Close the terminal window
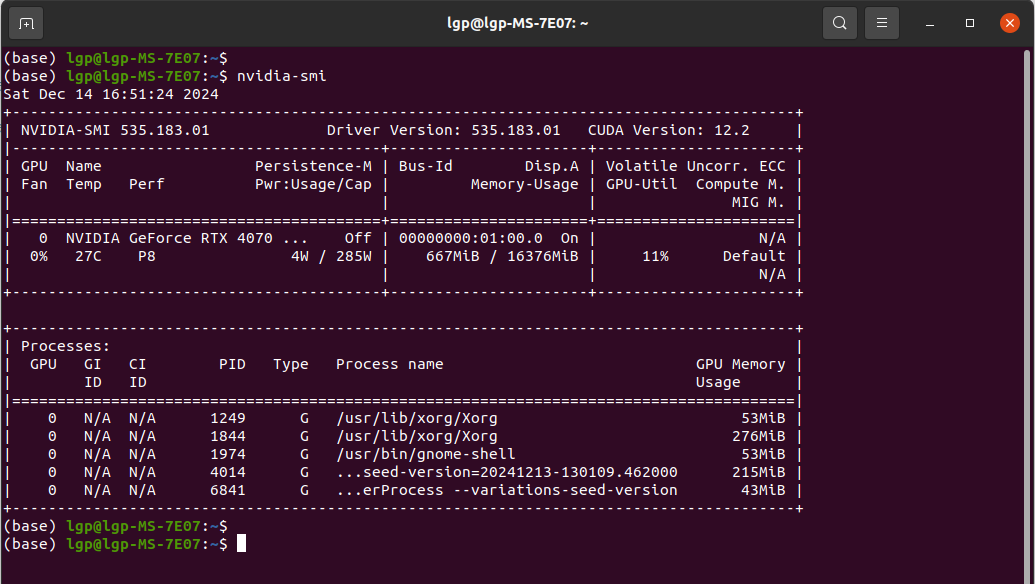Screen dimensions: 1035x584 coord(1010,24)
